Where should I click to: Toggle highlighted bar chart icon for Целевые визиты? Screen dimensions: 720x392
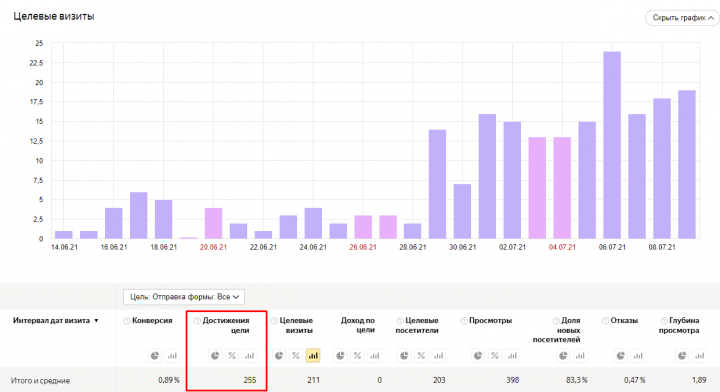[313, 356]
